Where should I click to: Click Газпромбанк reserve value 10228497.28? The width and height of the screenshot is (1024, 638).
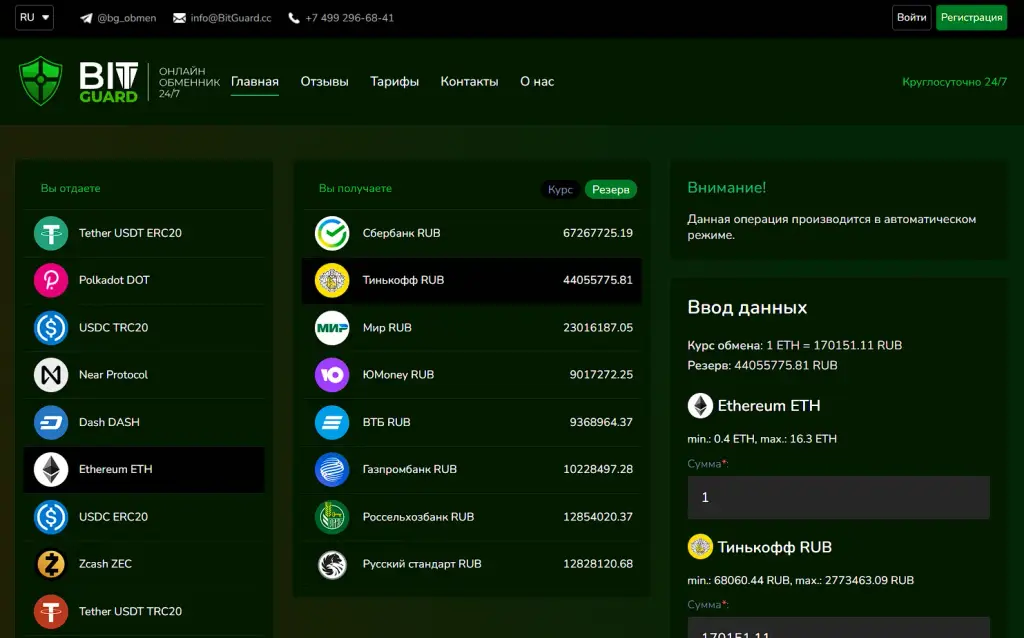598,470
